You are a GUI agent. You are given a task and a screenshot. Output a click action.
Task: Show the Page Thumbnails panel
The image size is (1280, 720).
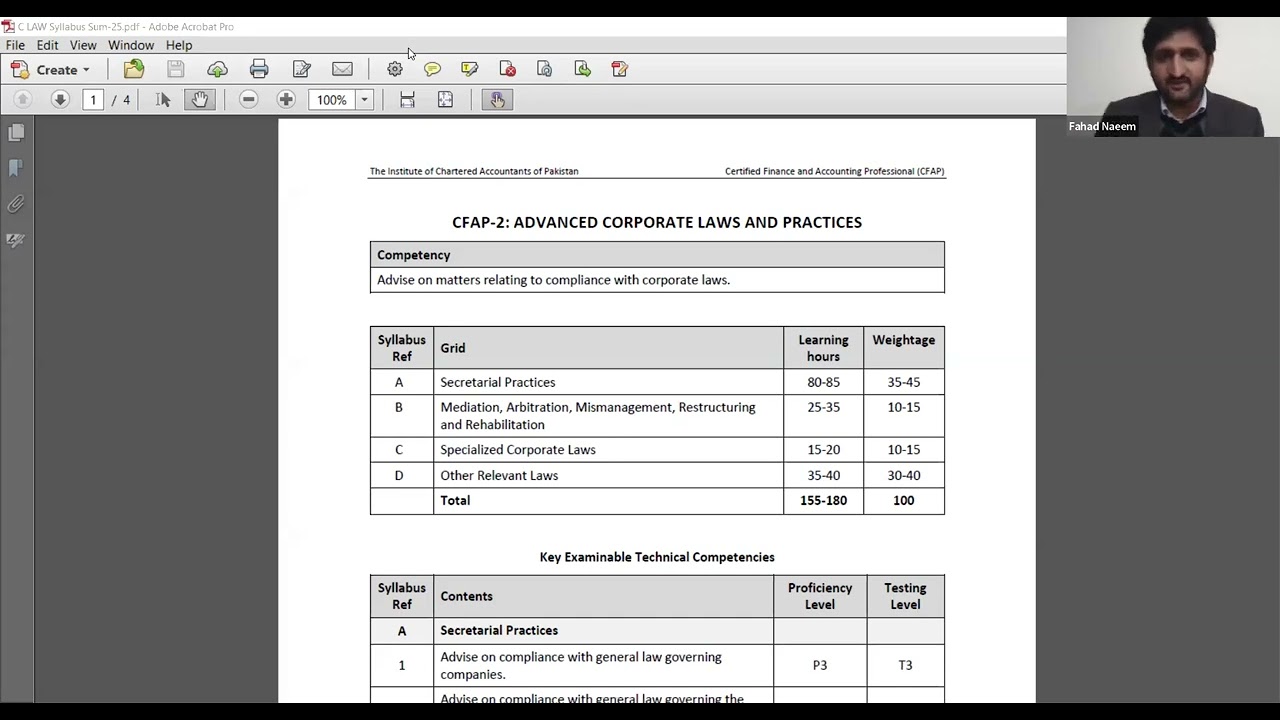point(16,133)
